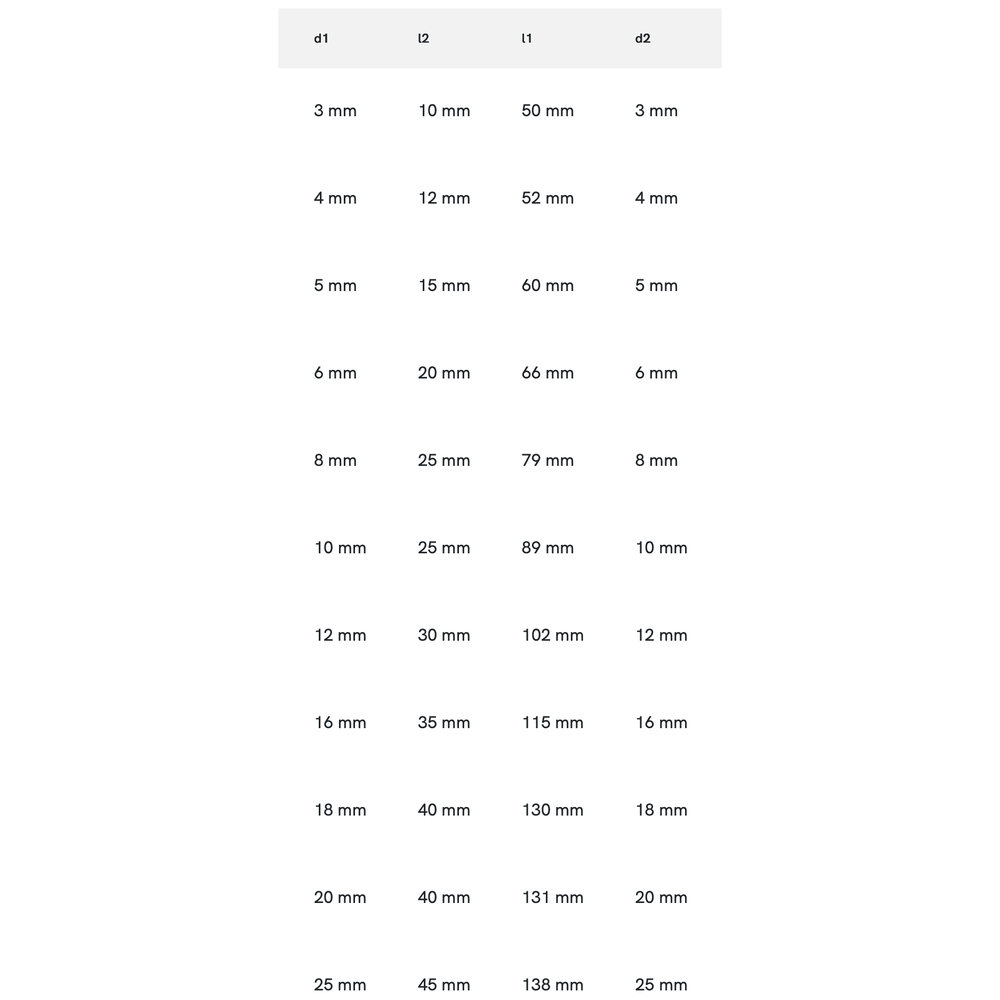Click the l1 column header
This screenshot has width=1000, height=1000.
click(527, 39)
